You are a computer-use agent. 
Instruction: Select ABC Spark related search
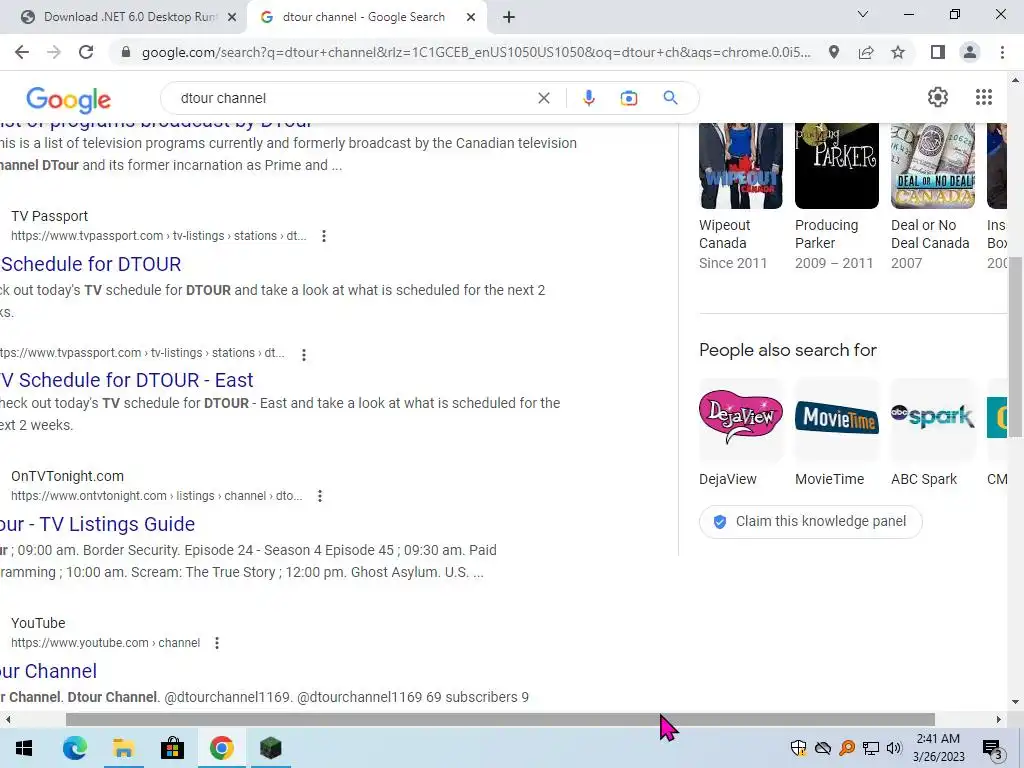tap(933, 433)
